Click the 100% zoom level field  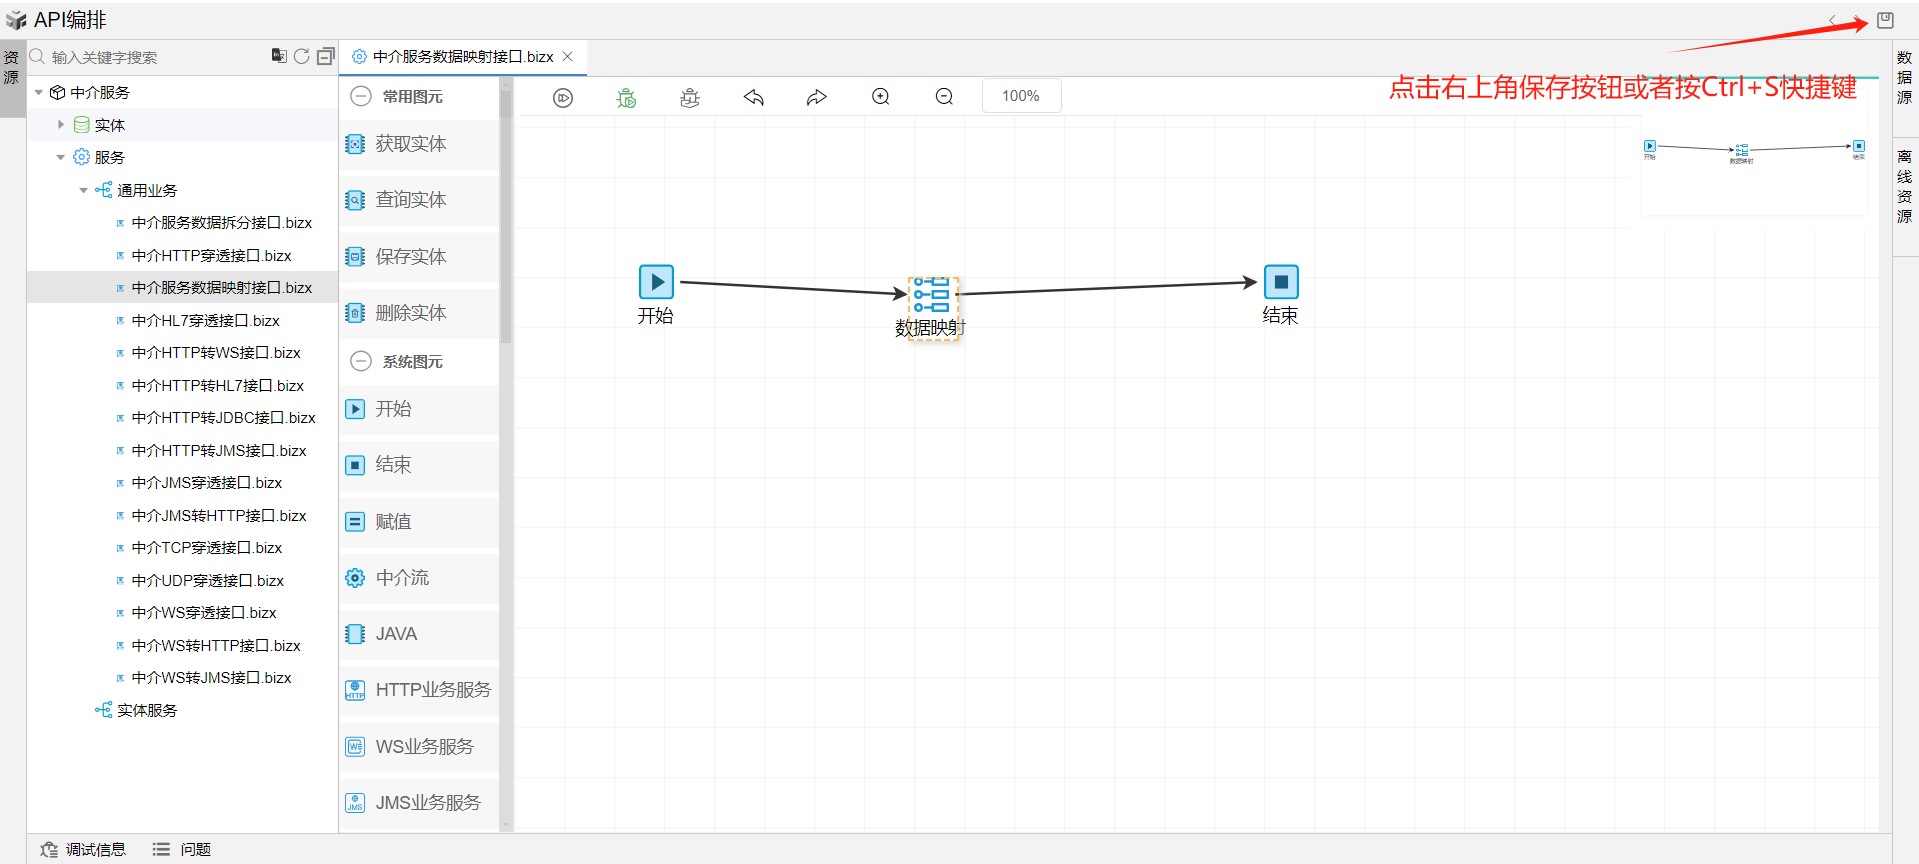click(1021, 96)
